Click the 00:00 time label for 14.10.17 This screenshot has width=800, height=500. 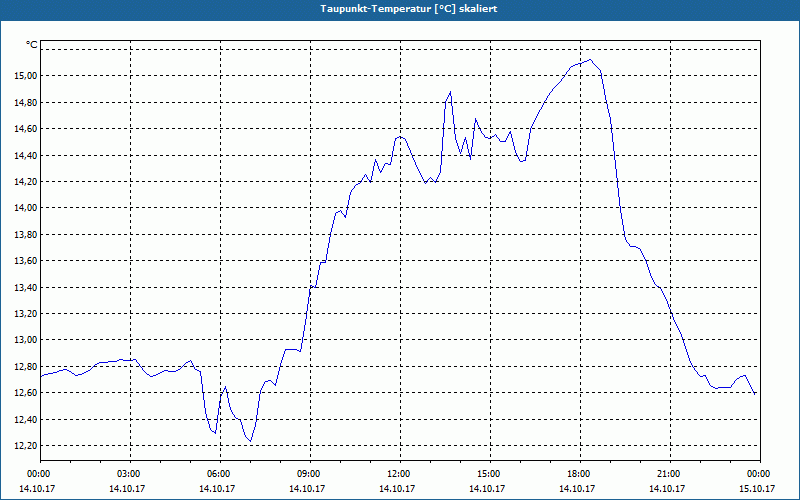point(40,474)
